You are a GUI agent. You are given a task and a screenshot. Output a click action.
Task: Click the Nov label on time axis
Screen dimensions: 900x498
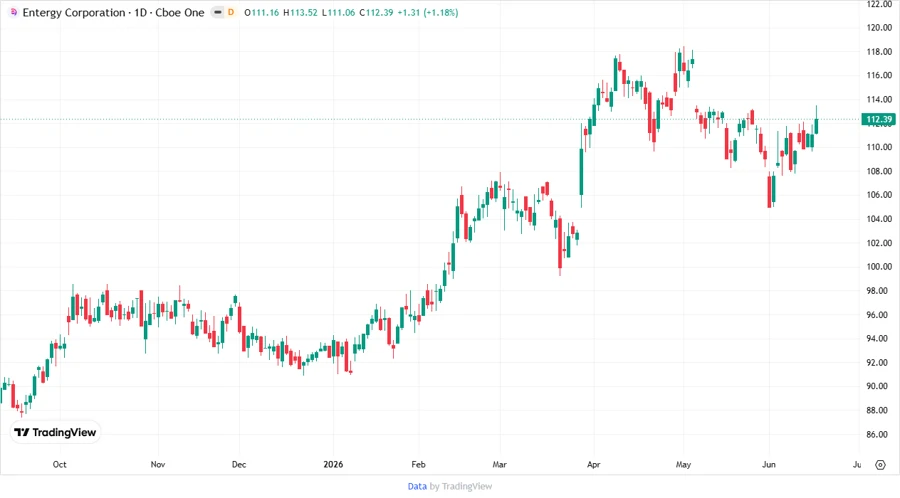point(158,464)
